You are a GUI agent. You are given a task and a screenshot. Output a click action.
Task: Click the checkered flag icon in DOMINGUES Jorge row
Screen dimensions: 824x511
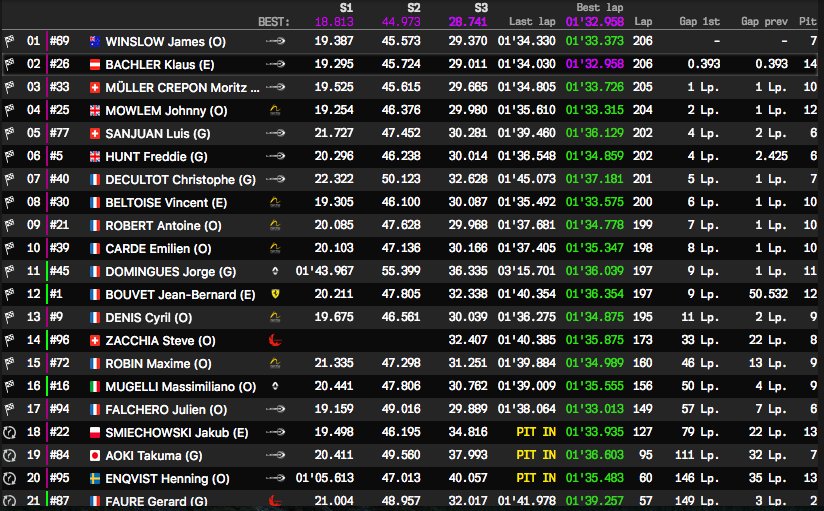[x=9, y=271]
